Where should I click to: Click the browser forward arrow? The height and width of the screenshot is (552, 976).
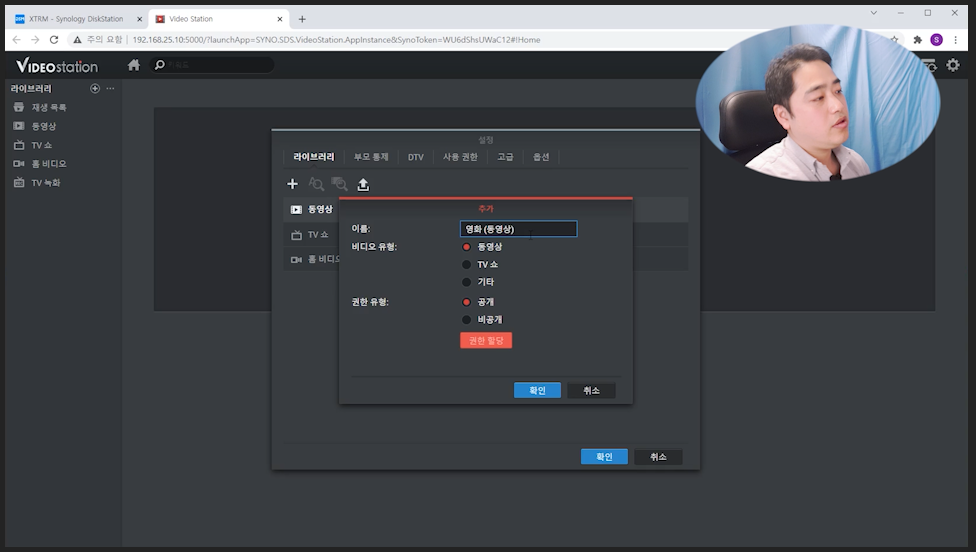point(35,40)
